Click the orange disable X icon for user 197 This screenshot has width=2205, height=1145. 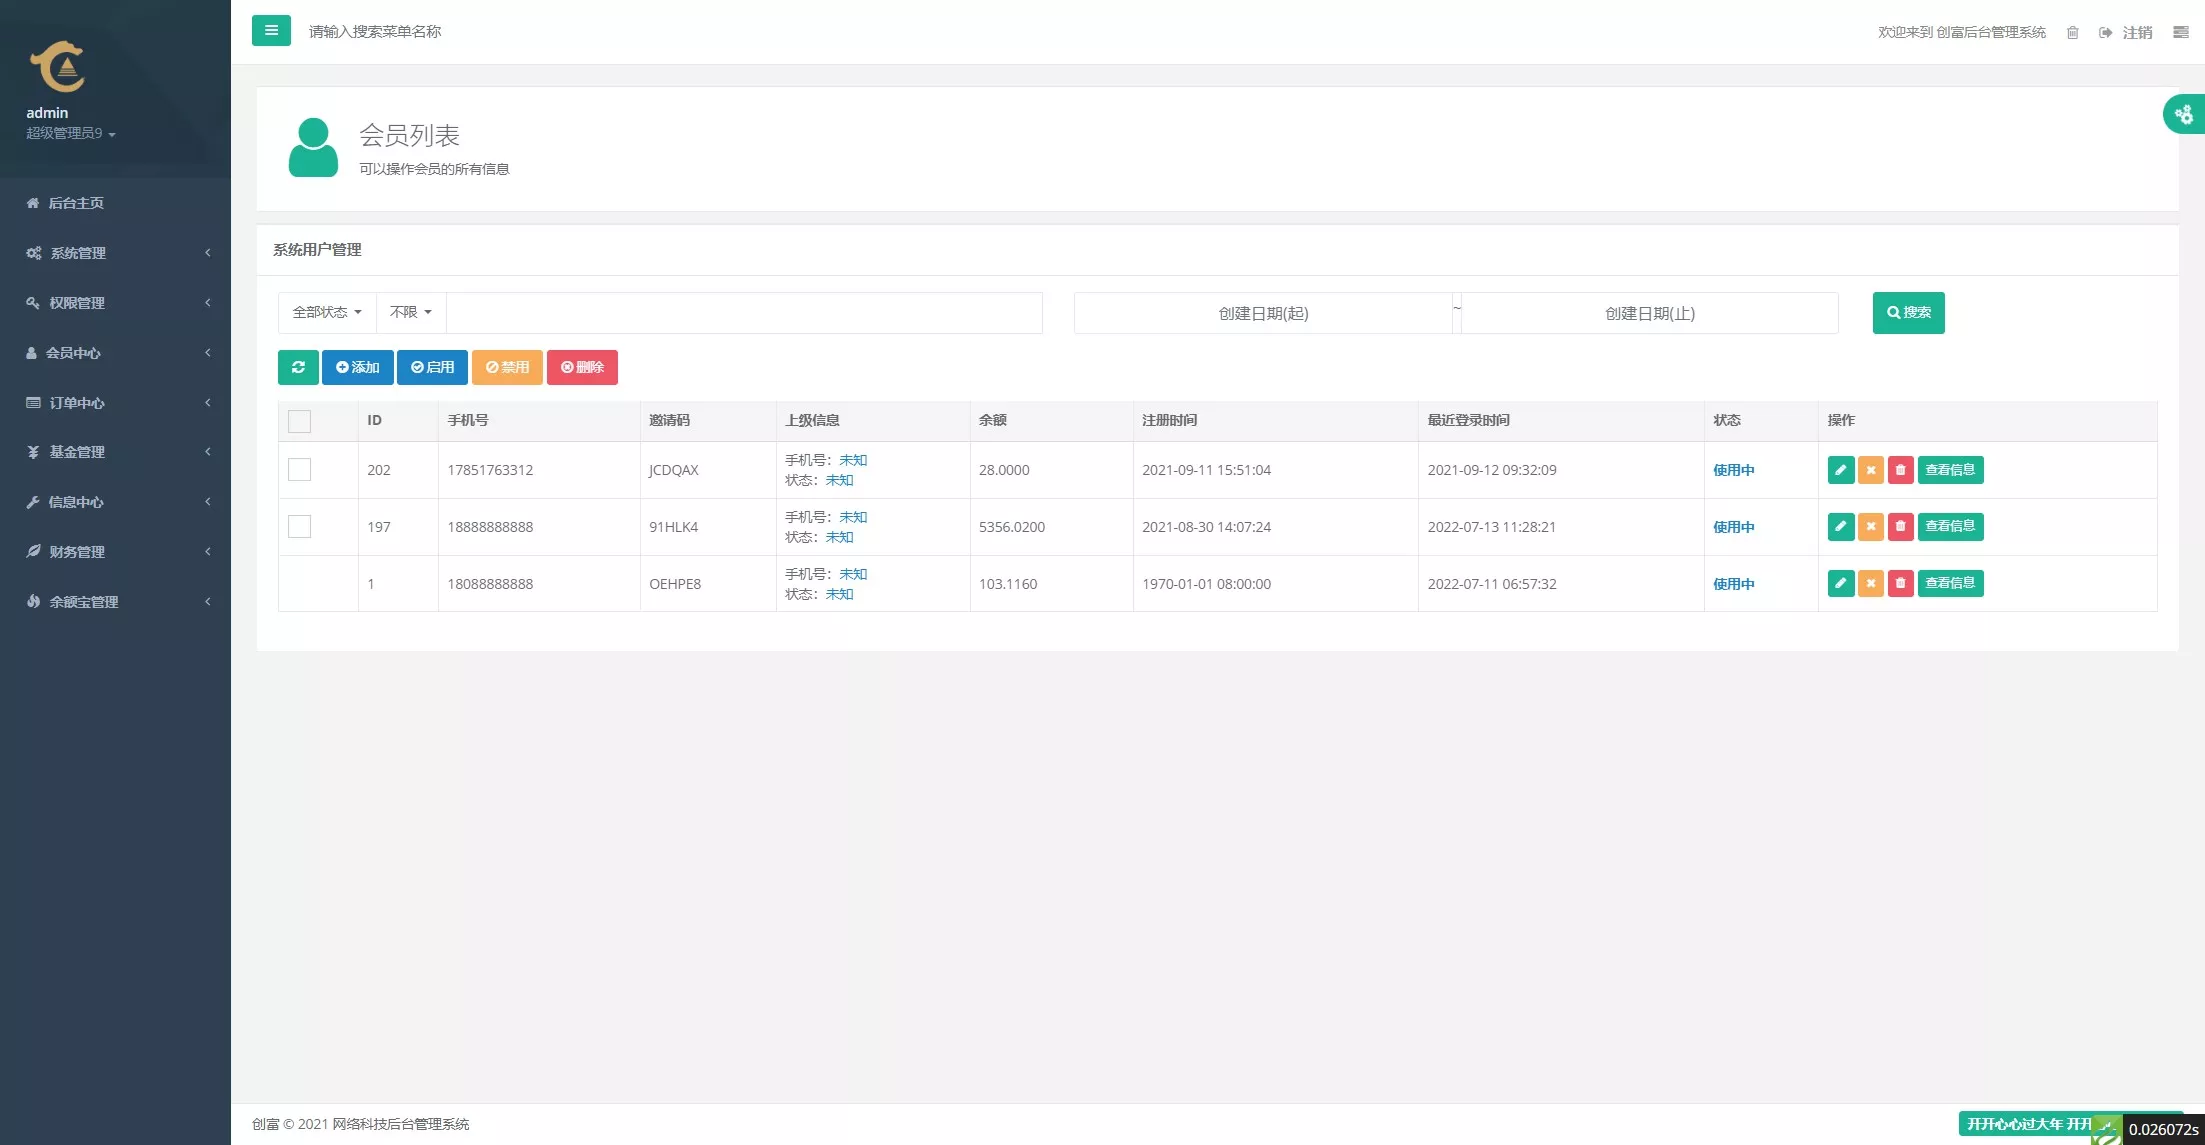click(1870, 527)
